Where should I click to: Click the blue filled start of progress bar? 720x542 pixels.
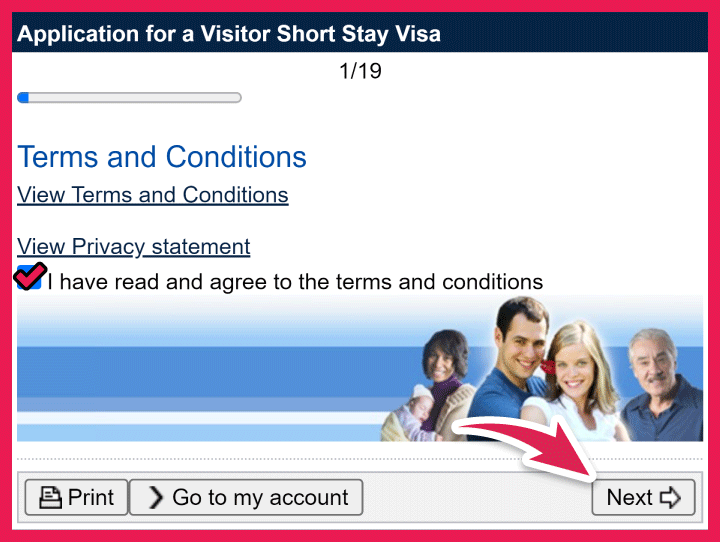click(24, 98)
